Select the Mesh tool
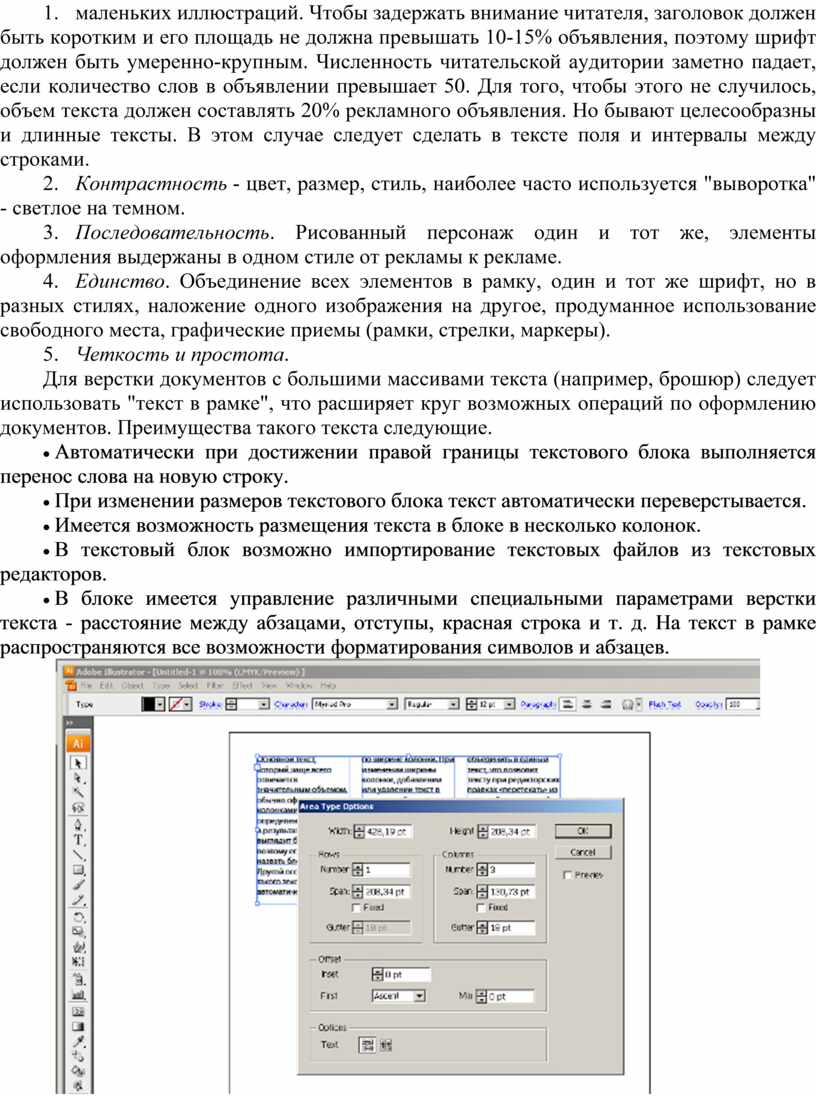Image resolution: width=816 pixels, height=1096 pixels. point(78,1011)
